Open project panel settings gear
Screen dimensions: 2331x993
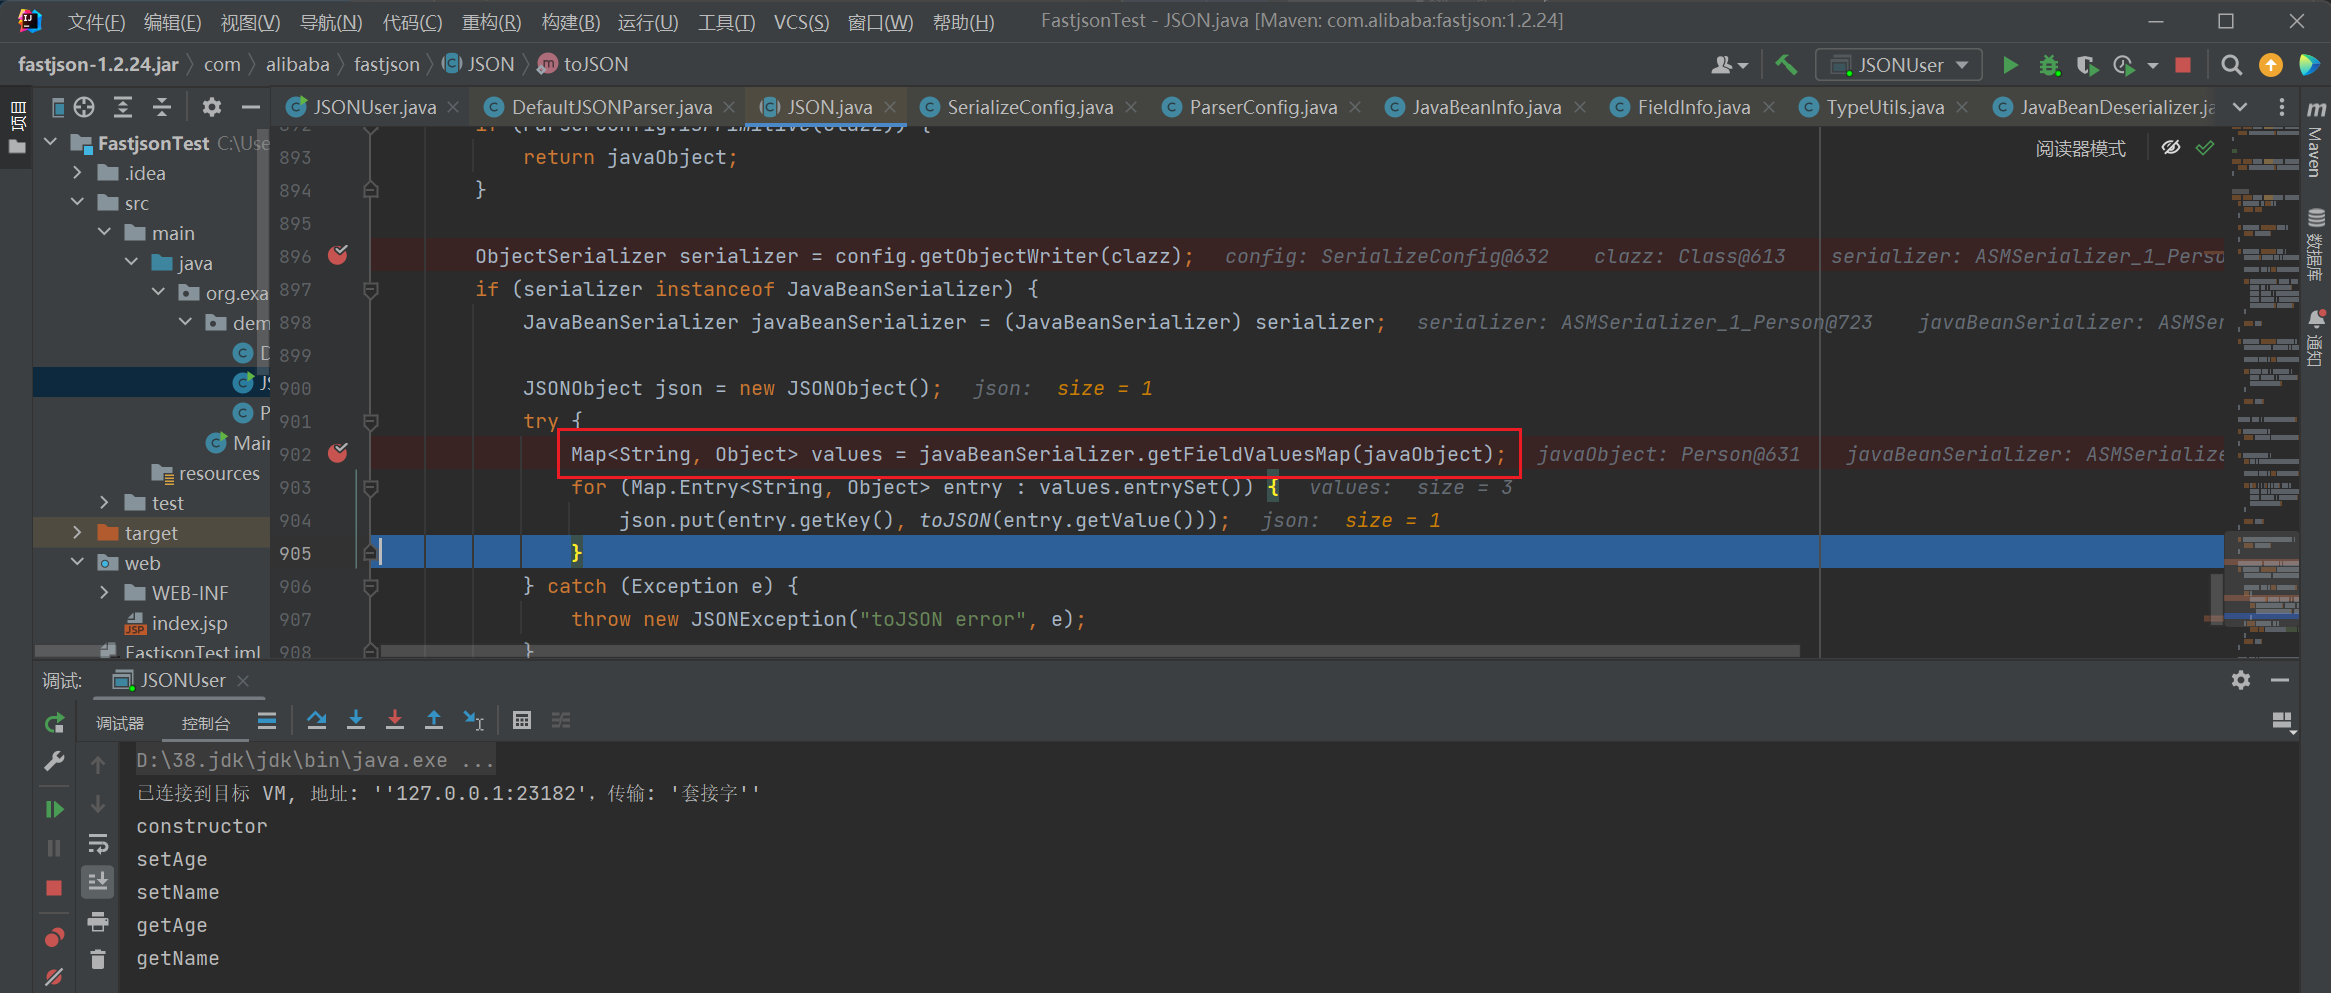point(211,107)
